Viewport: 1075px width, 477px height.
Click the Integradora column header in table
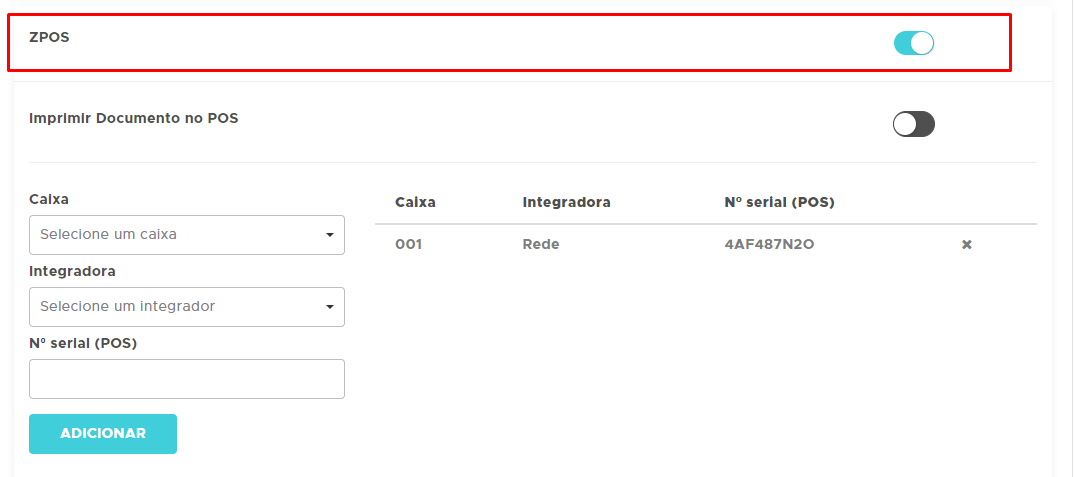[x=566, y=202]
